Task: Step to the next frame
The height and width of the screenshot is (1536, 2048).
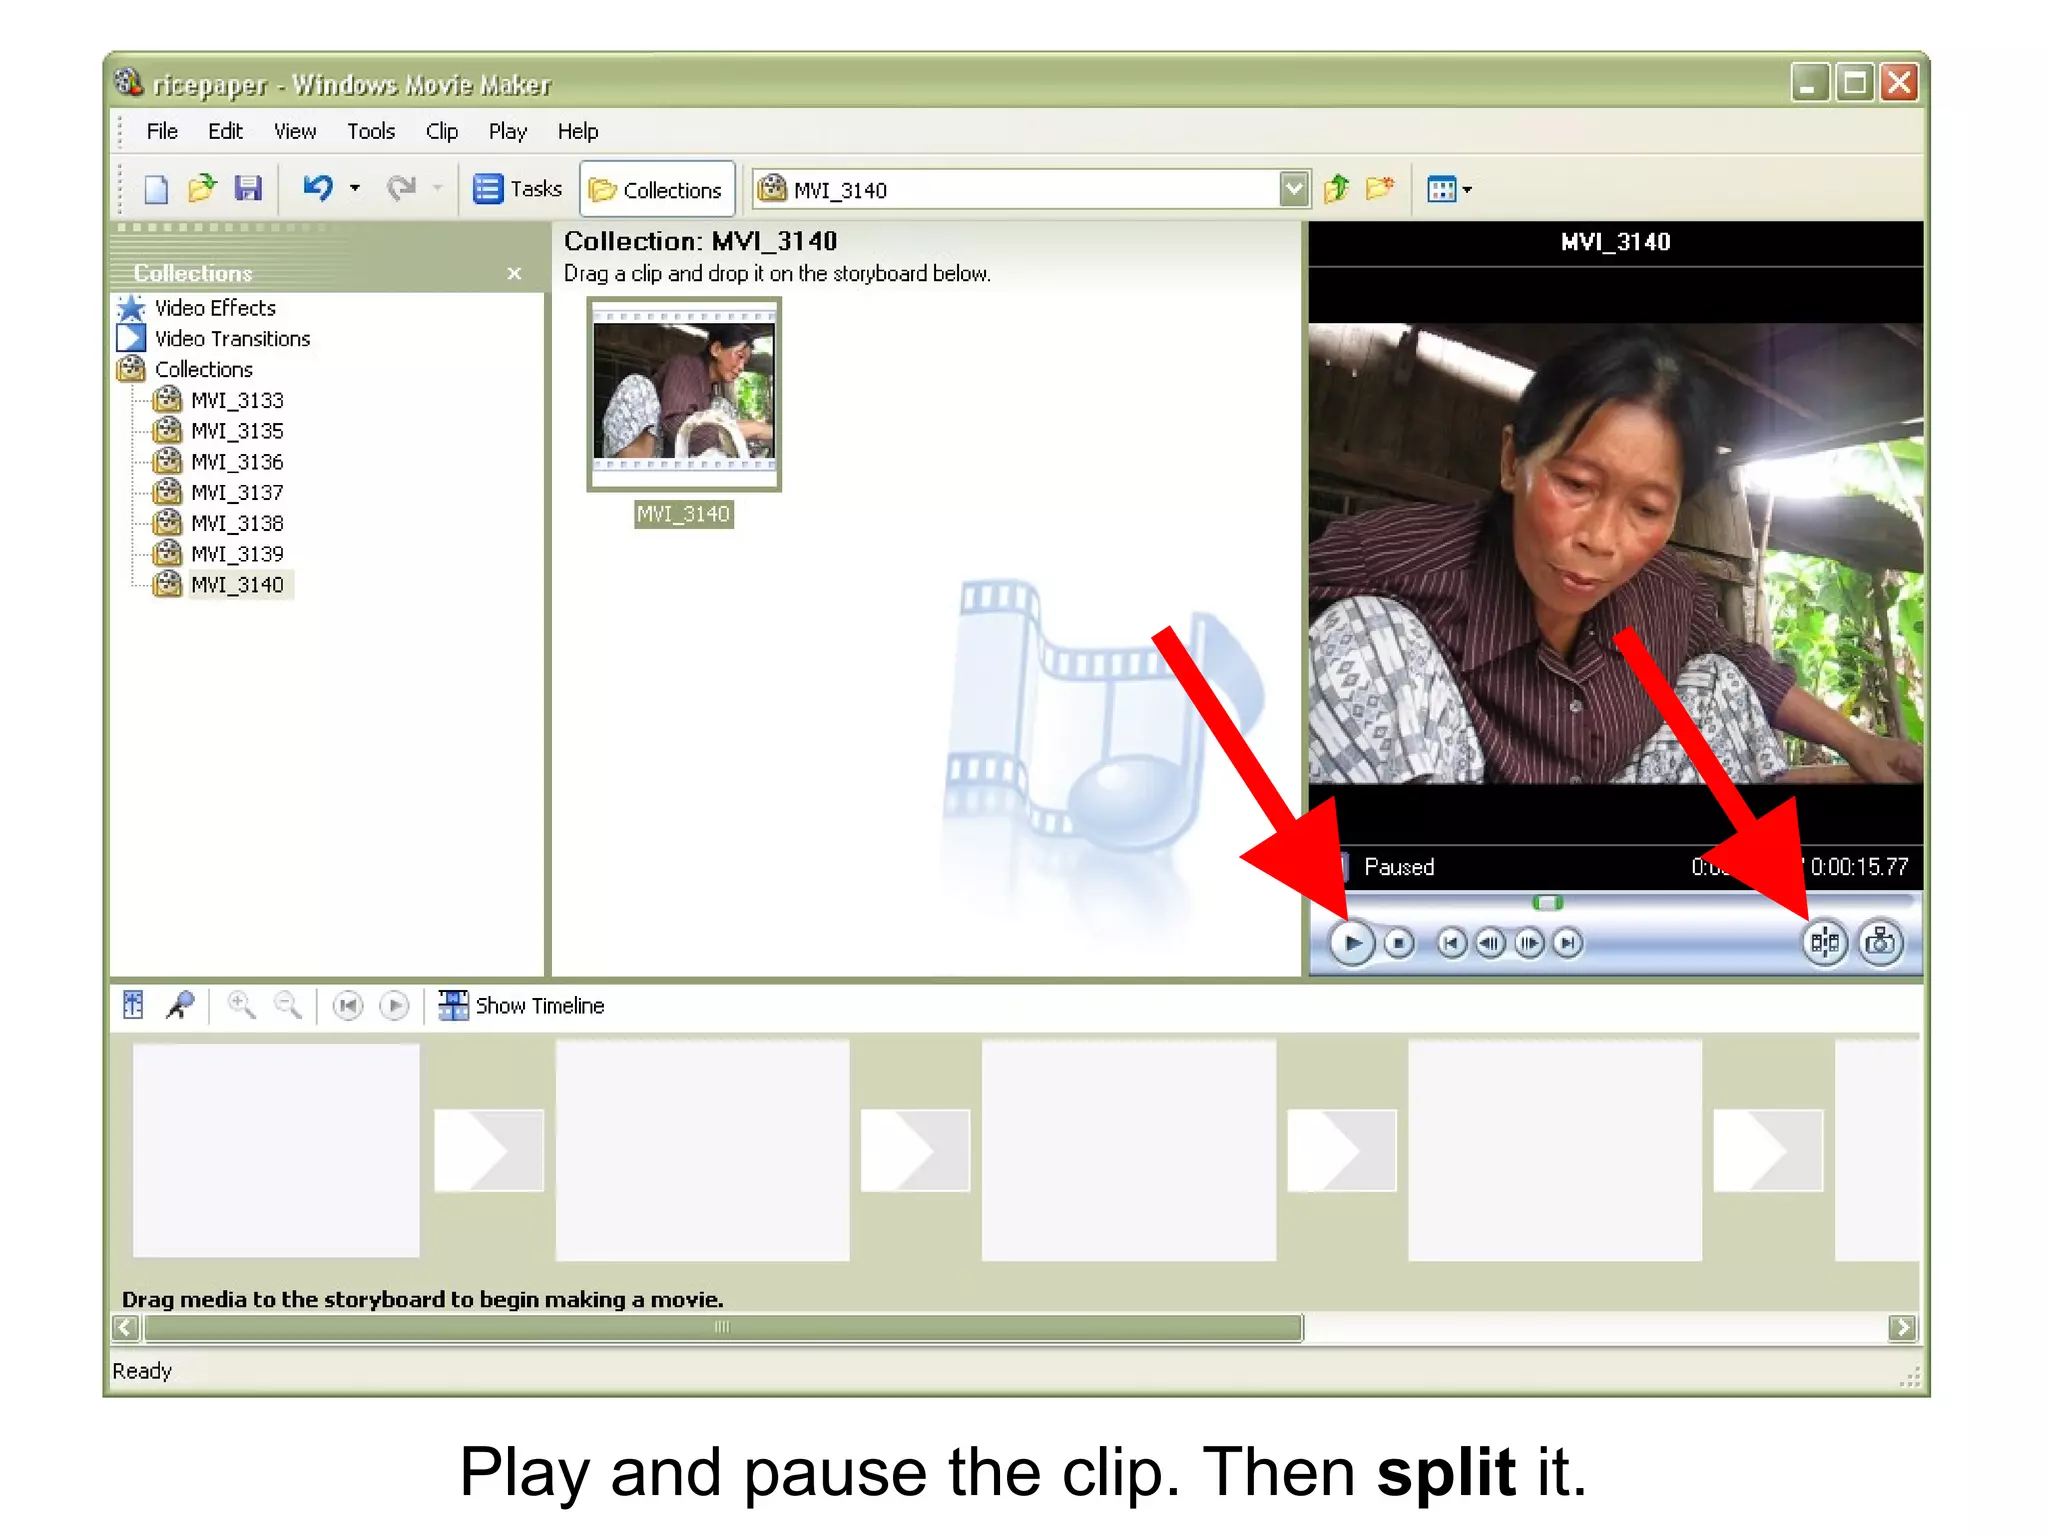Action: click(1529, 943)
